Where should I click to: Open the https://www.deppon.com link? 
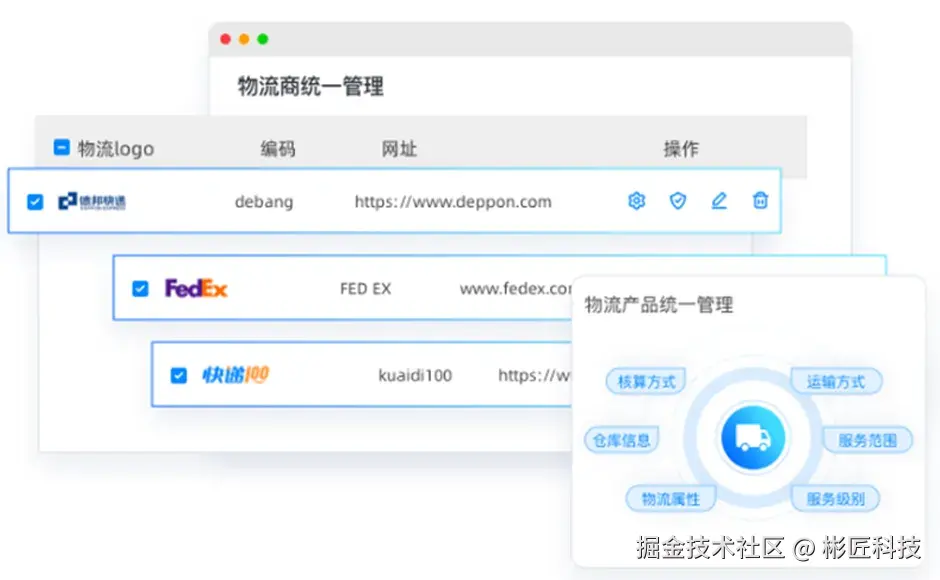[x=452, y=201]
